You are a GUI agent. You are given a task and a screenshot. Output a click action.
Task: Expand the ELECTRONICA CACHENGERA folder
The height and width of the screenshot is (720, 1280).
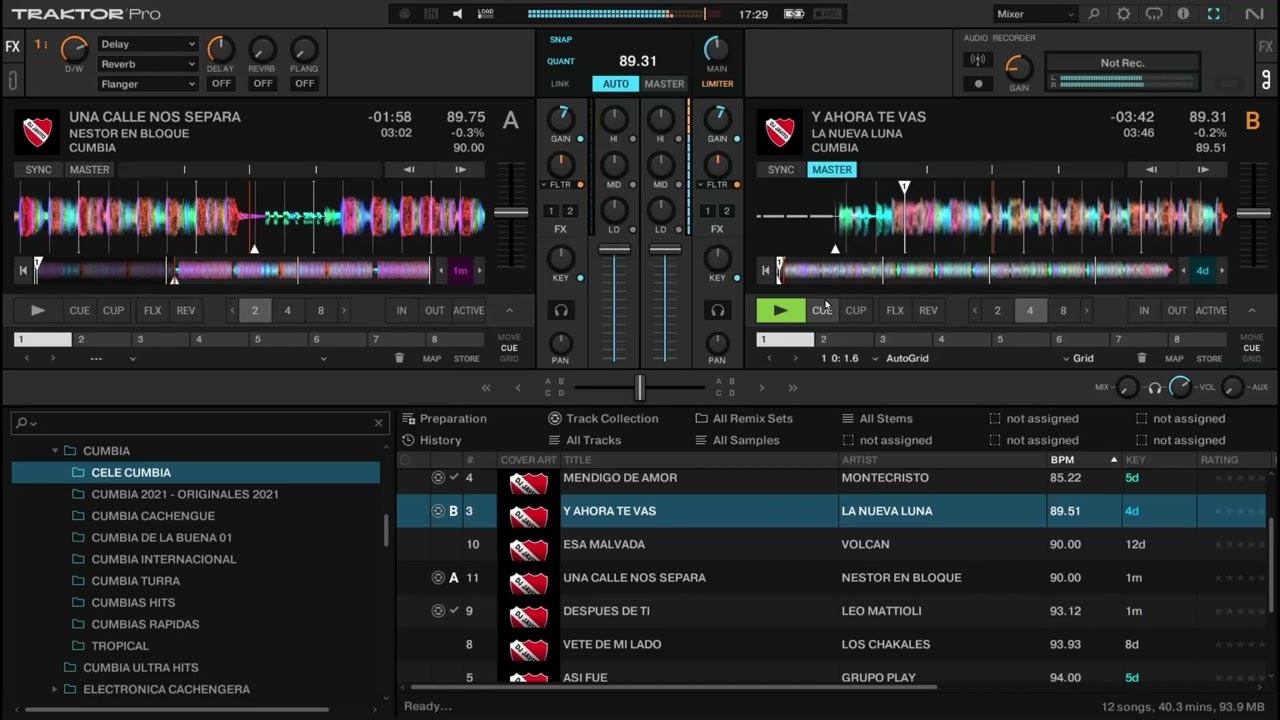point(55,689)
